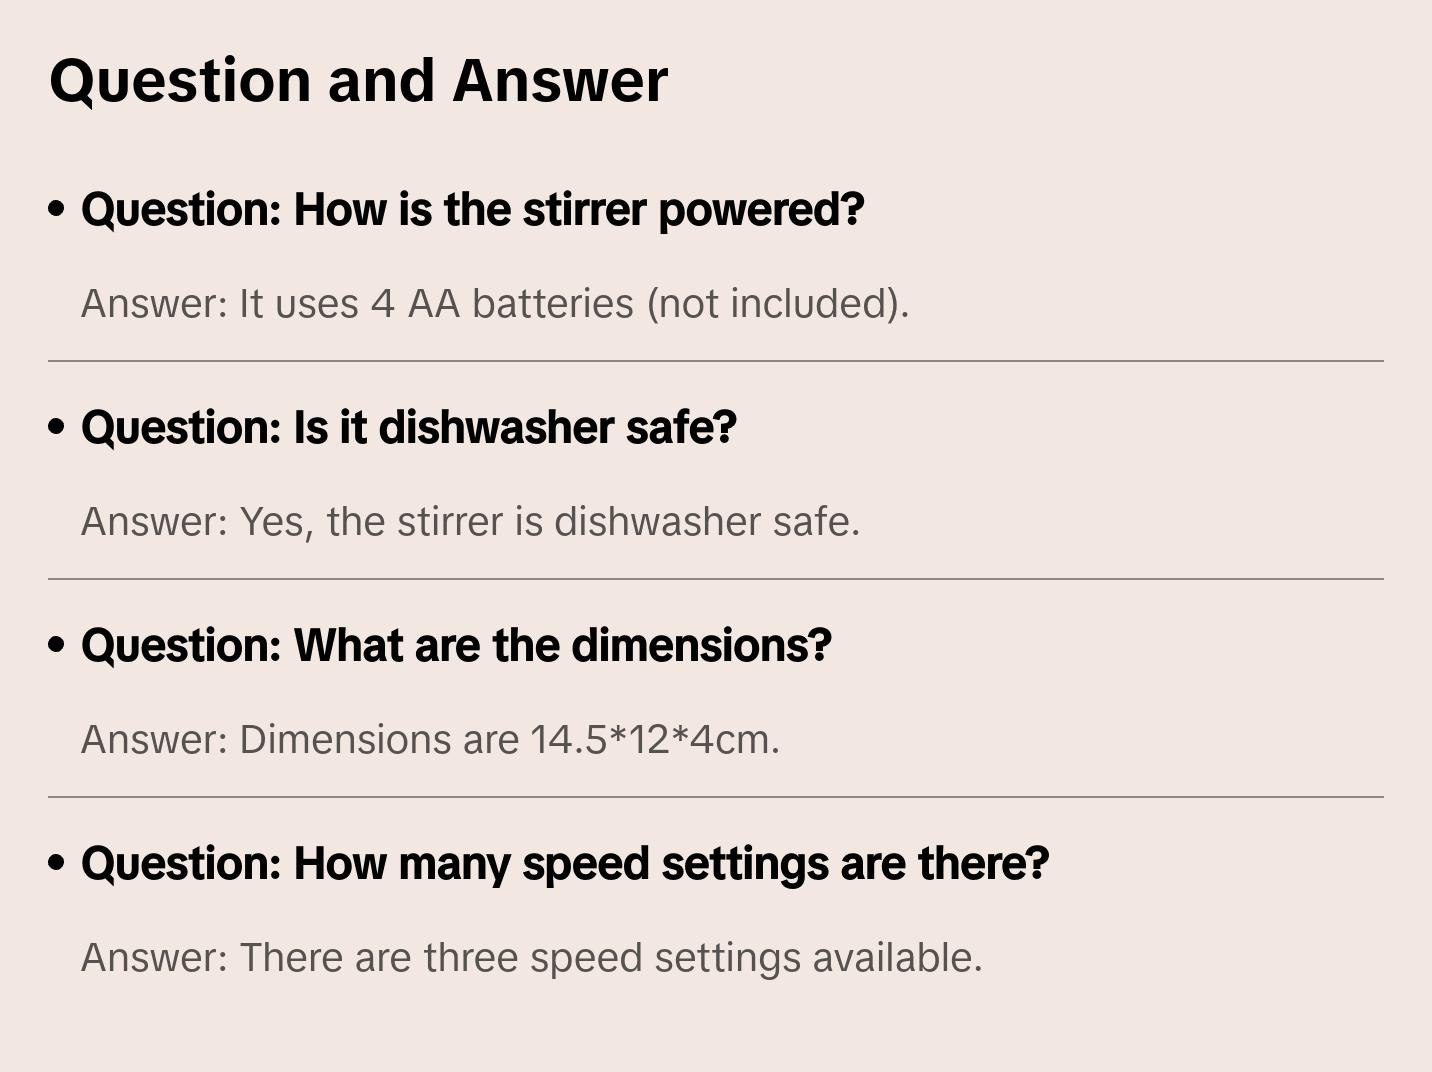Click the "(not included)" text
This screenshot has height=1072, width=1432.
pyautogui.click(x=777, y=304)
